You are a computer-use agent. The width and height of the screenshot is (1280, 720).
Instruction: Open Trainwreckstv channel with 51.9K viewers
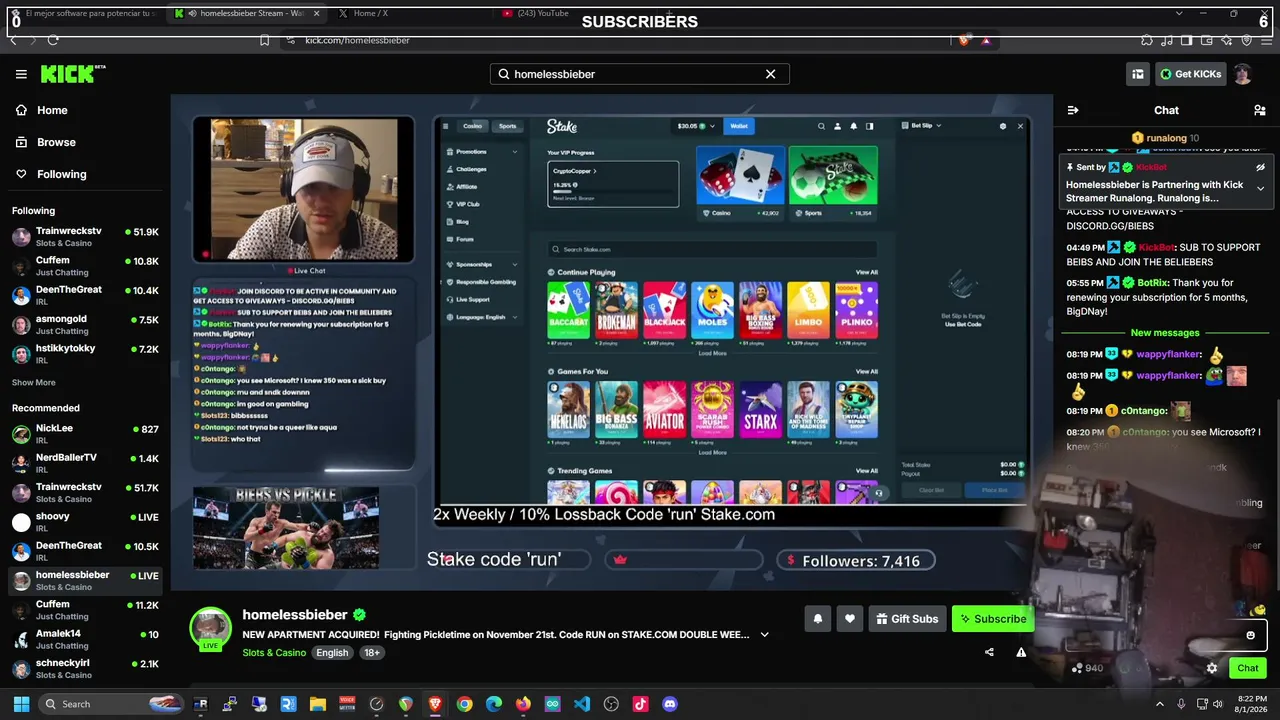(x=85, y=237)
